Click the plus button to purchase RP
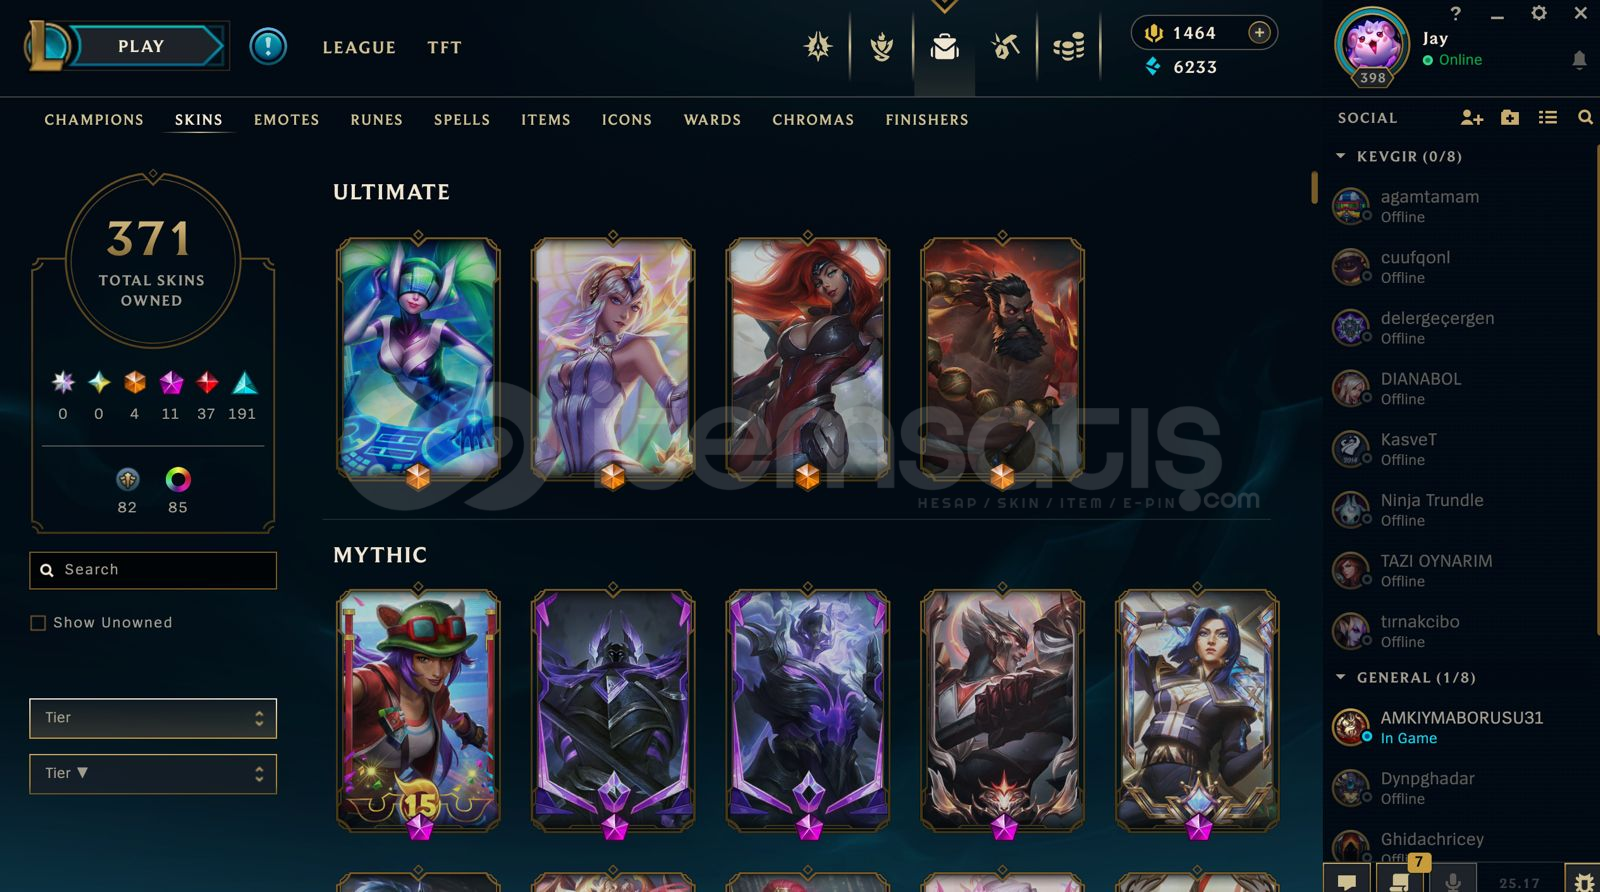 tap(1259, 33)
